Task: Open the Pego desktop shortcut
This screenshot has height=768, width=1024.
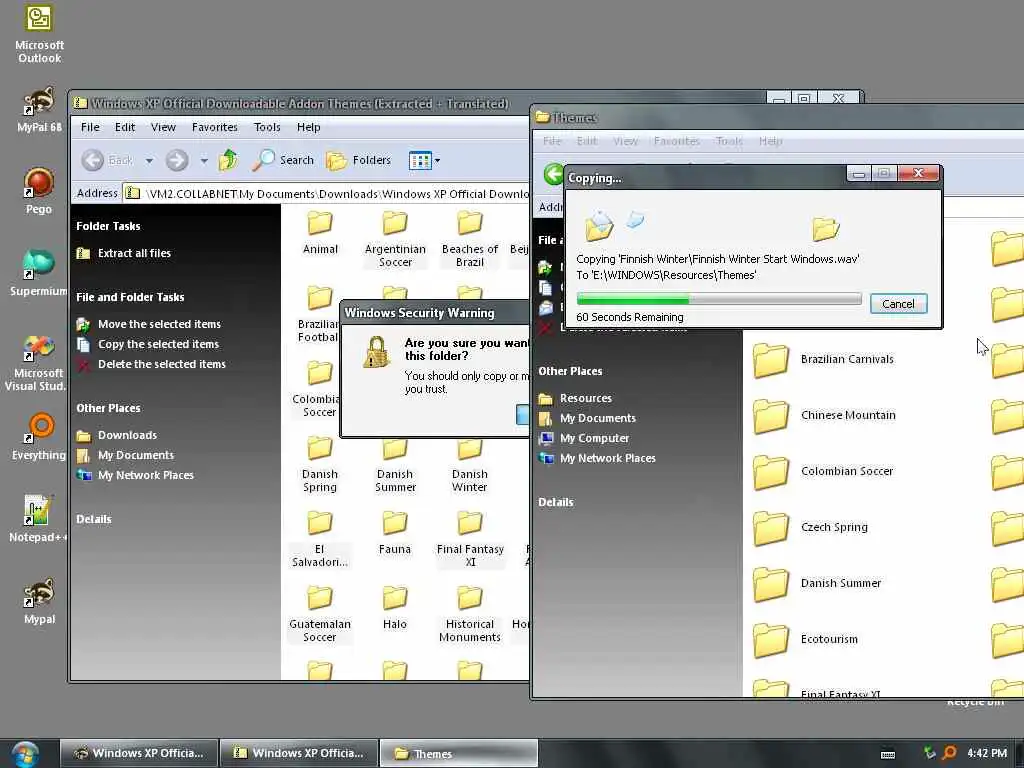Action: click(39, 191)
